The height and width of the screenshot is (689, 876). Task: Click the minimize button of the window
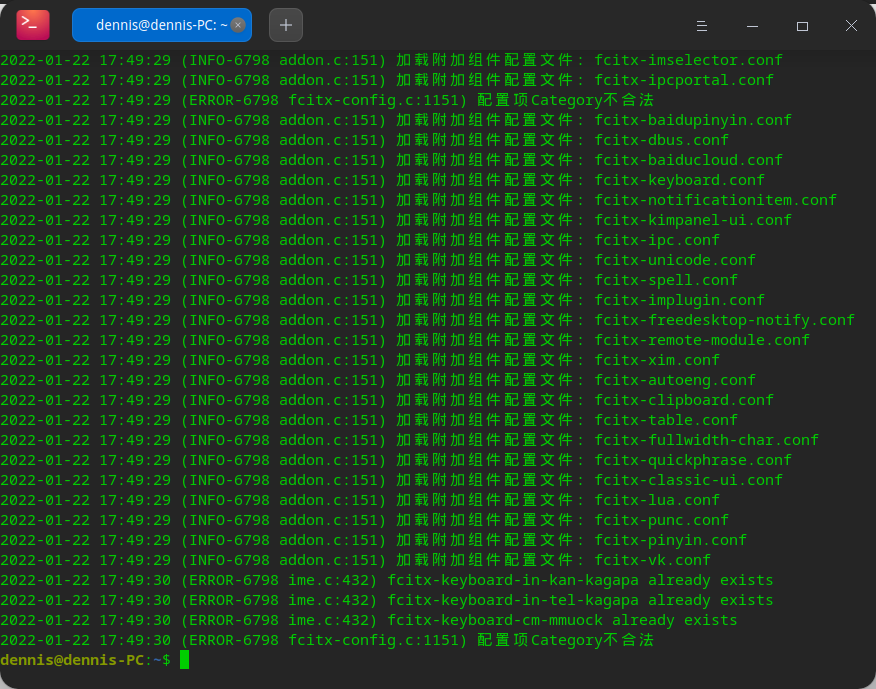click(752, 26)
